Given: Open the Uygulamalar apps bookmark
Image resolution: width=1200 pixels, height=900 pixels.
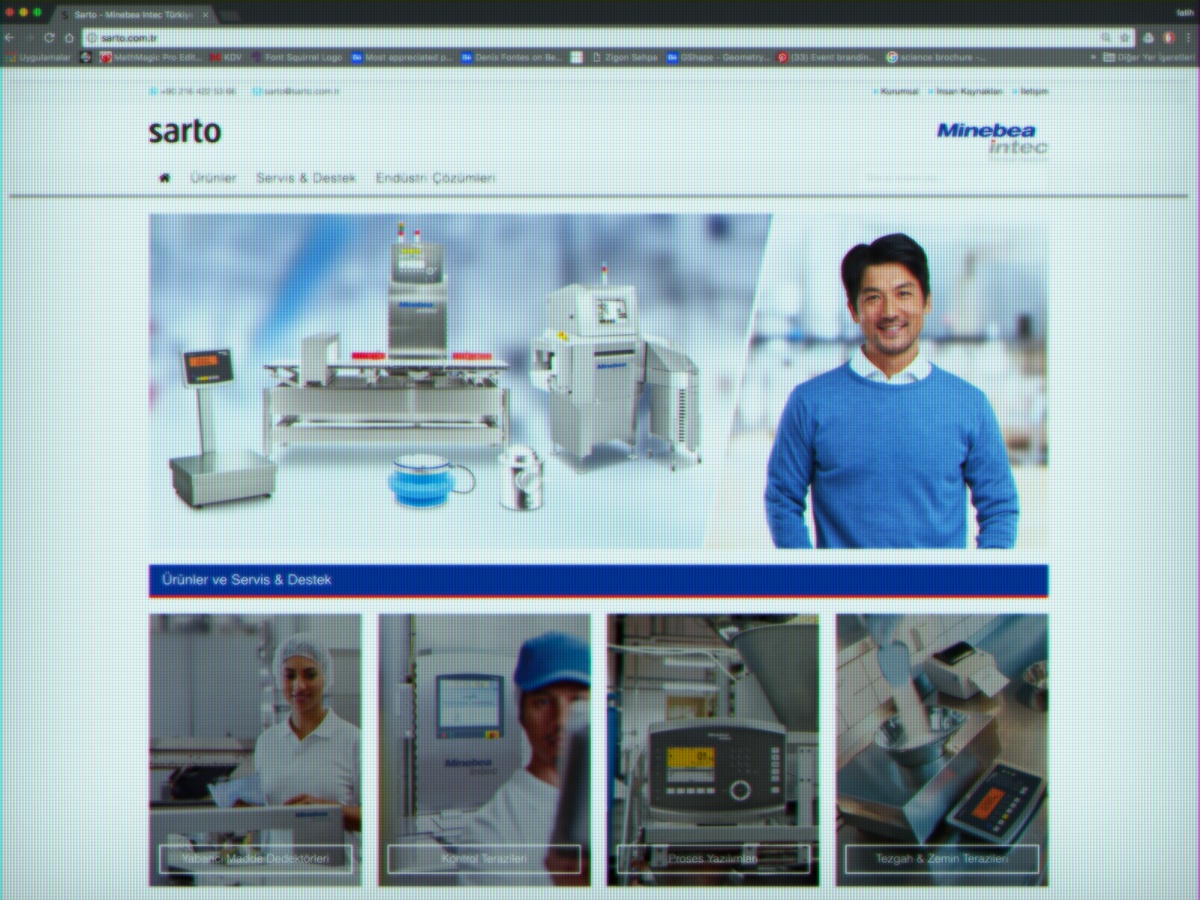Looking at the screenshot, I should pos(40,58).
